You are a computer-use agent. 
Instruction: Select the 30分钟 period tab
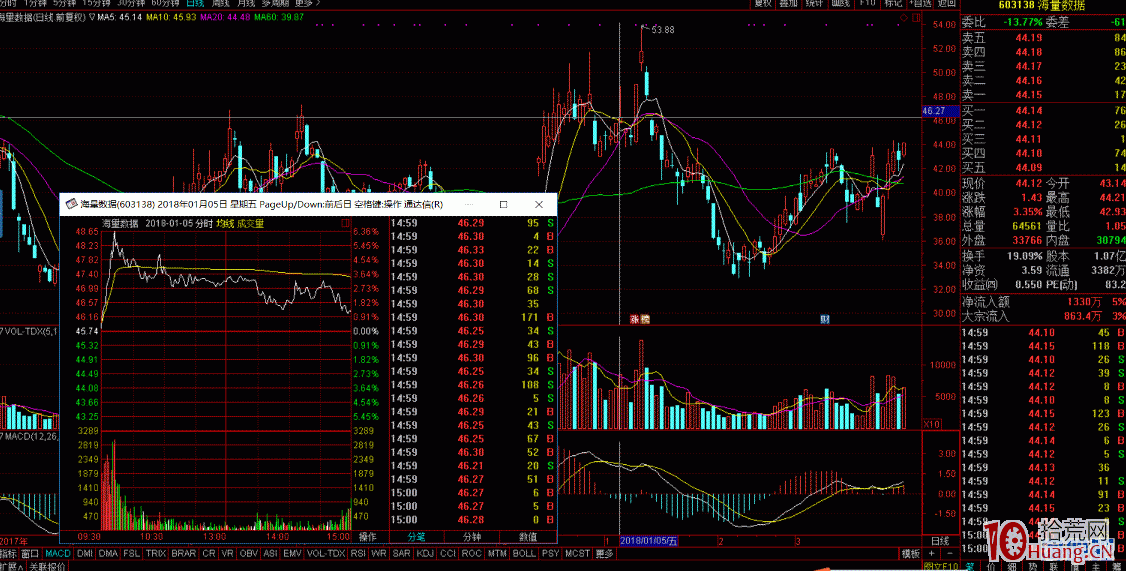pyautogui.click(x=132, y=4)
